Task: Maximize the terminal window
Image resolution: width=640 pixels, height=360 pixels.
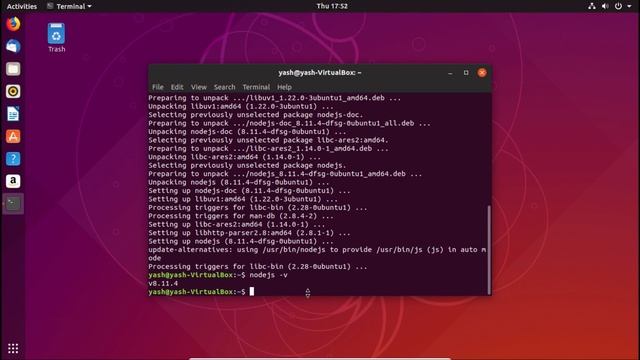Action: pos(466,73)
